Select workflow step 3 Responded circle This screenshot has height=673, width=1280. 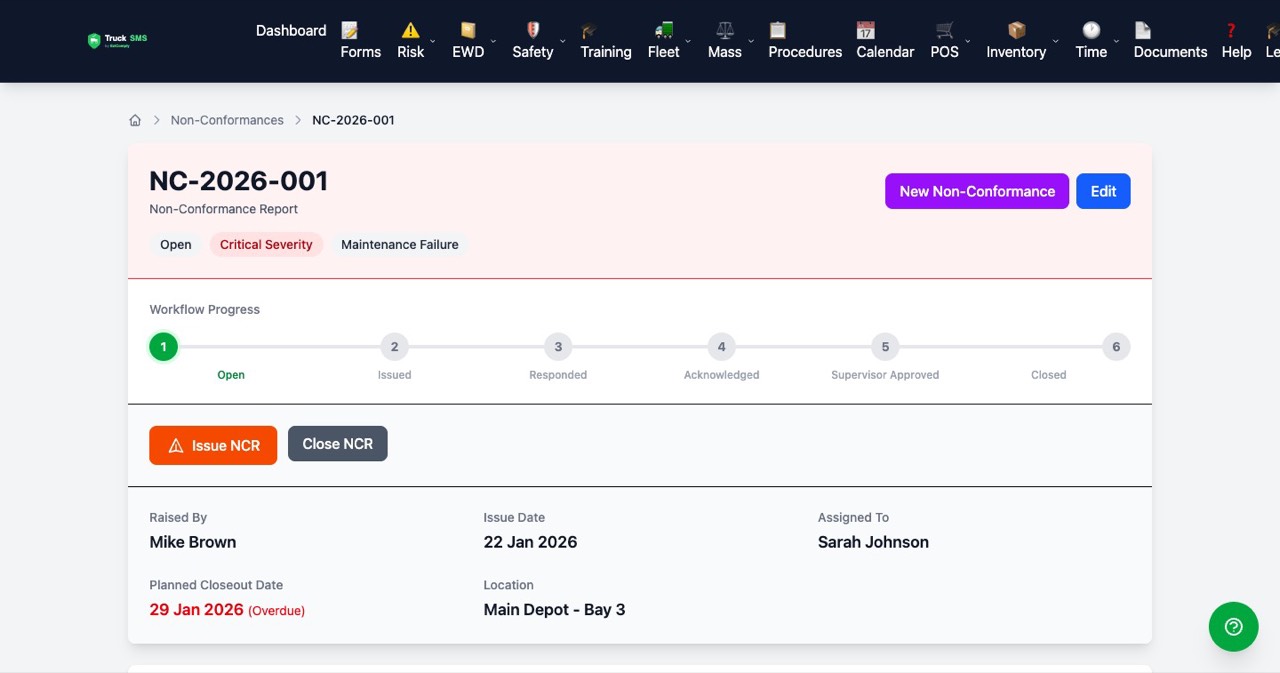coord(558,347)
